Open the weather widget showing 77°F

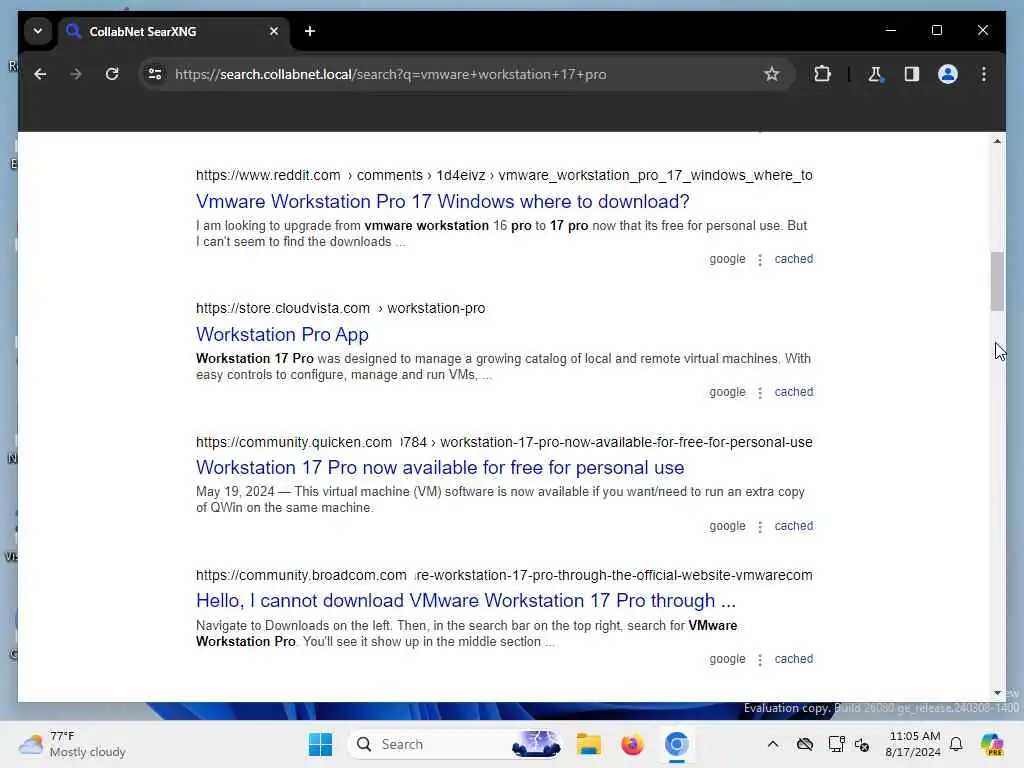72,744
